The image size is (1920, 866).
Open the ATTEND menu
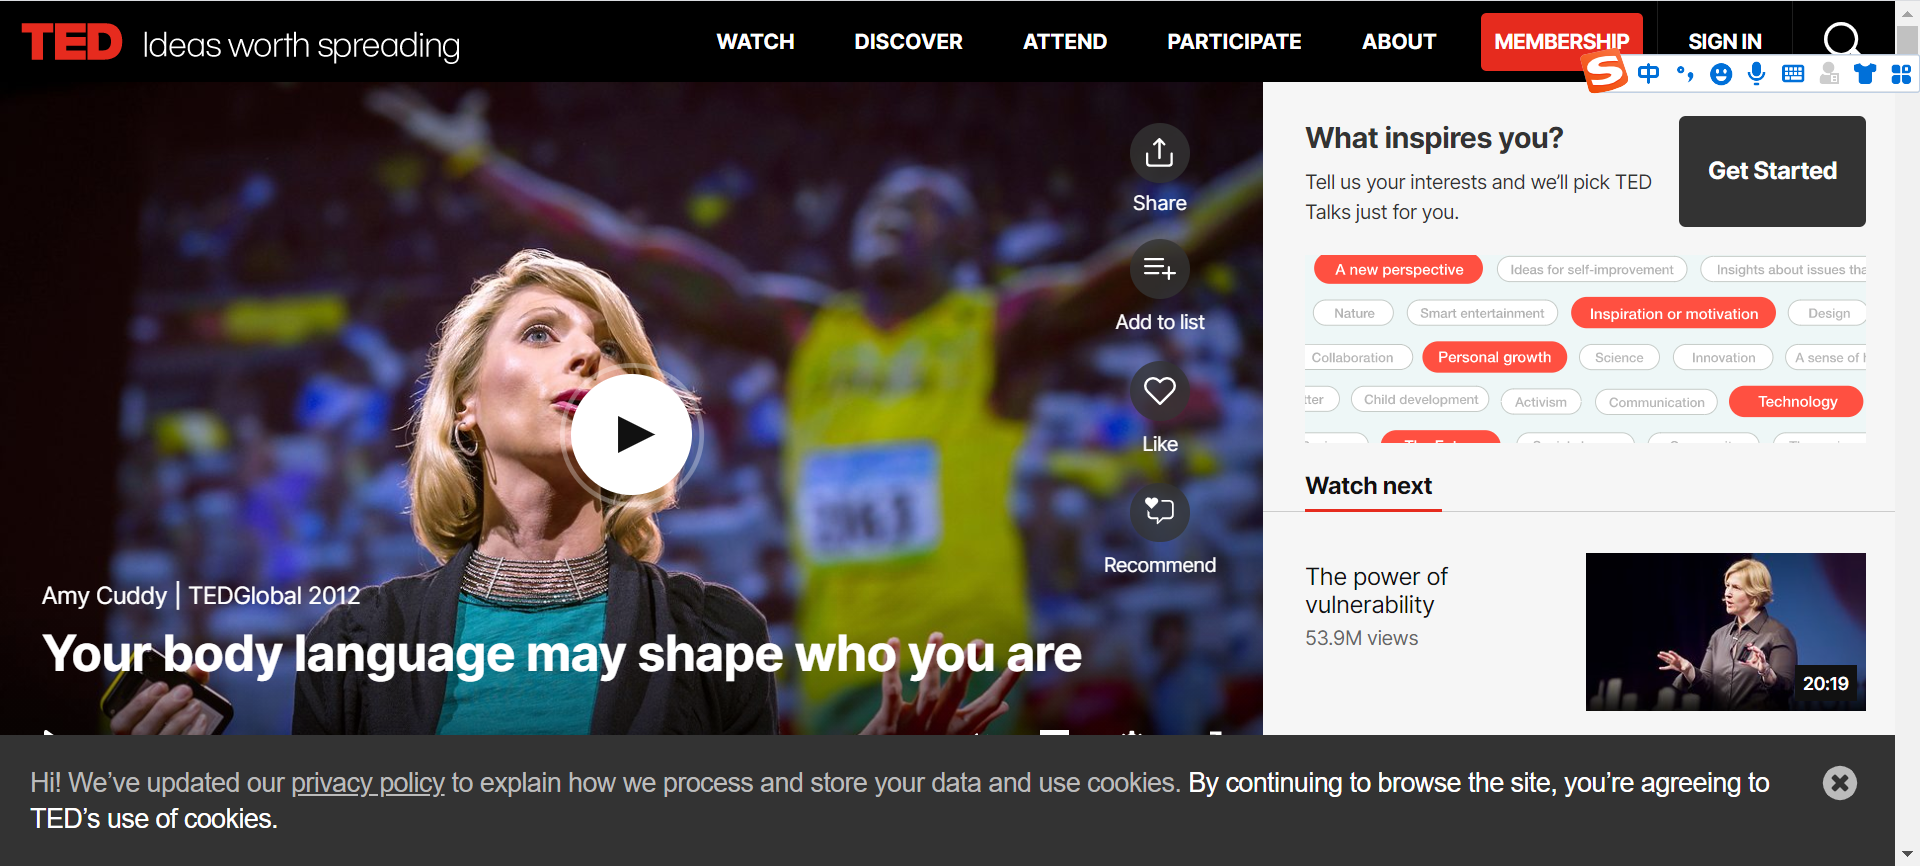pos(1065,42)
